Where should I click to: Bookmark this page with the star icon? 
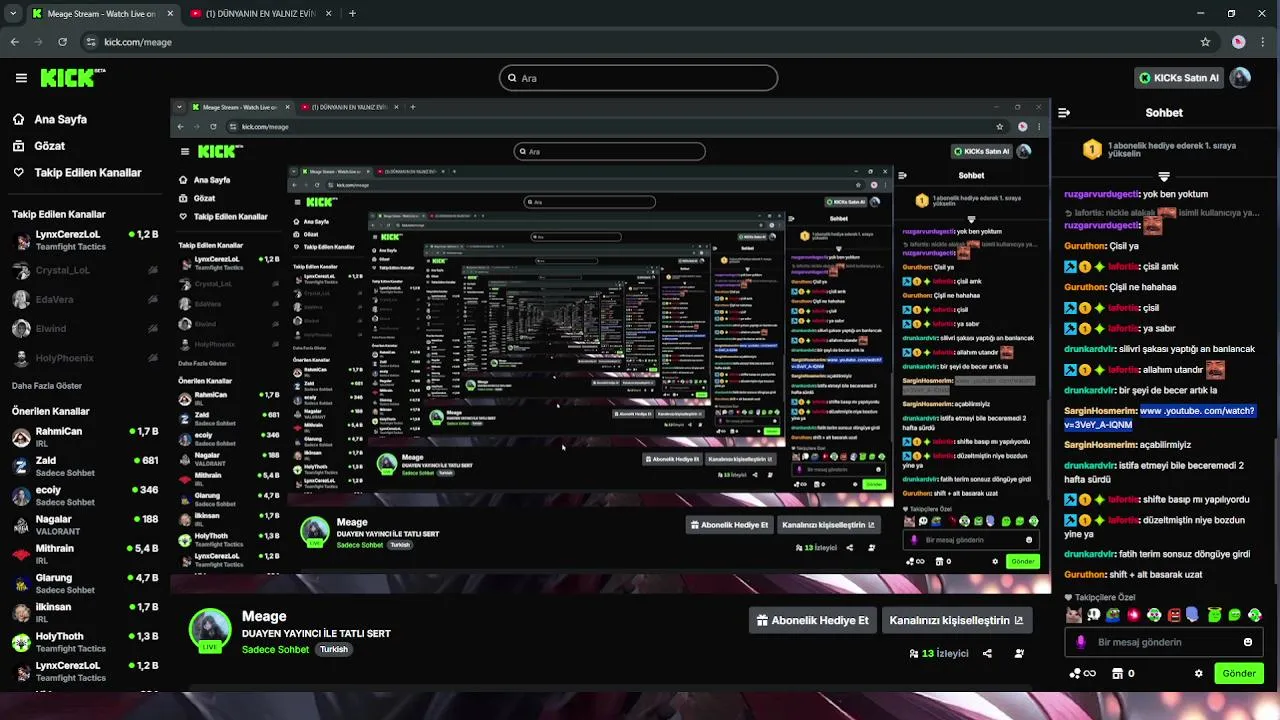tap(1205, 42)
